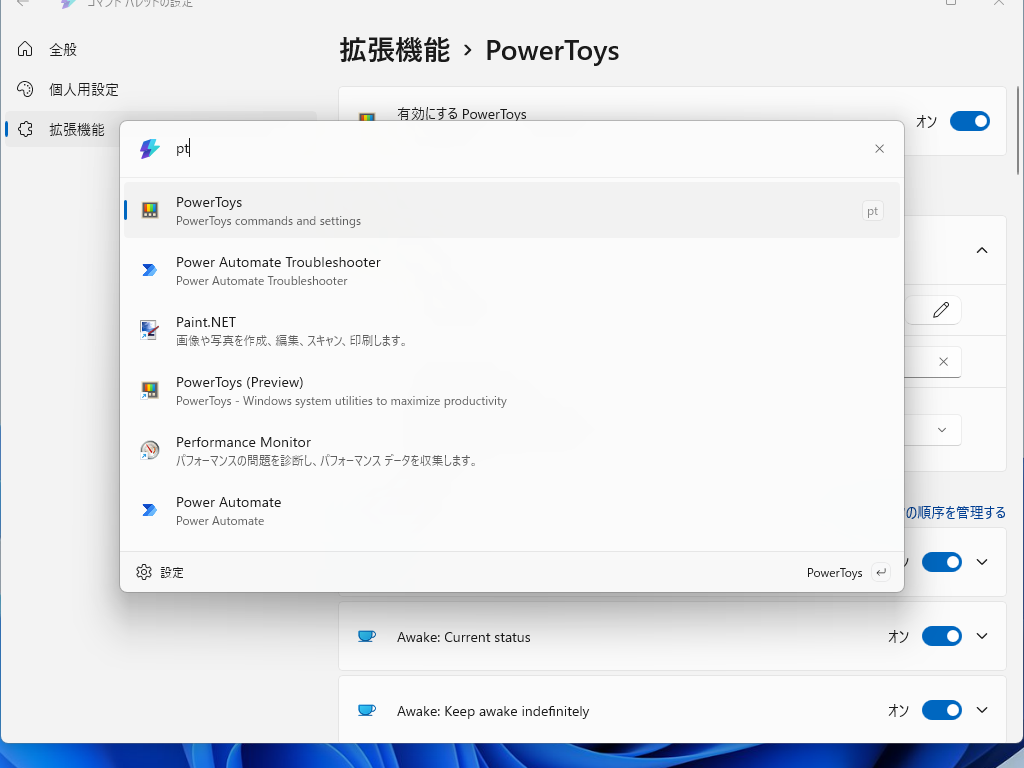1024x768 pixels.
Task: Select 個人用設定 in the sidebar
Action: (60, 88)
